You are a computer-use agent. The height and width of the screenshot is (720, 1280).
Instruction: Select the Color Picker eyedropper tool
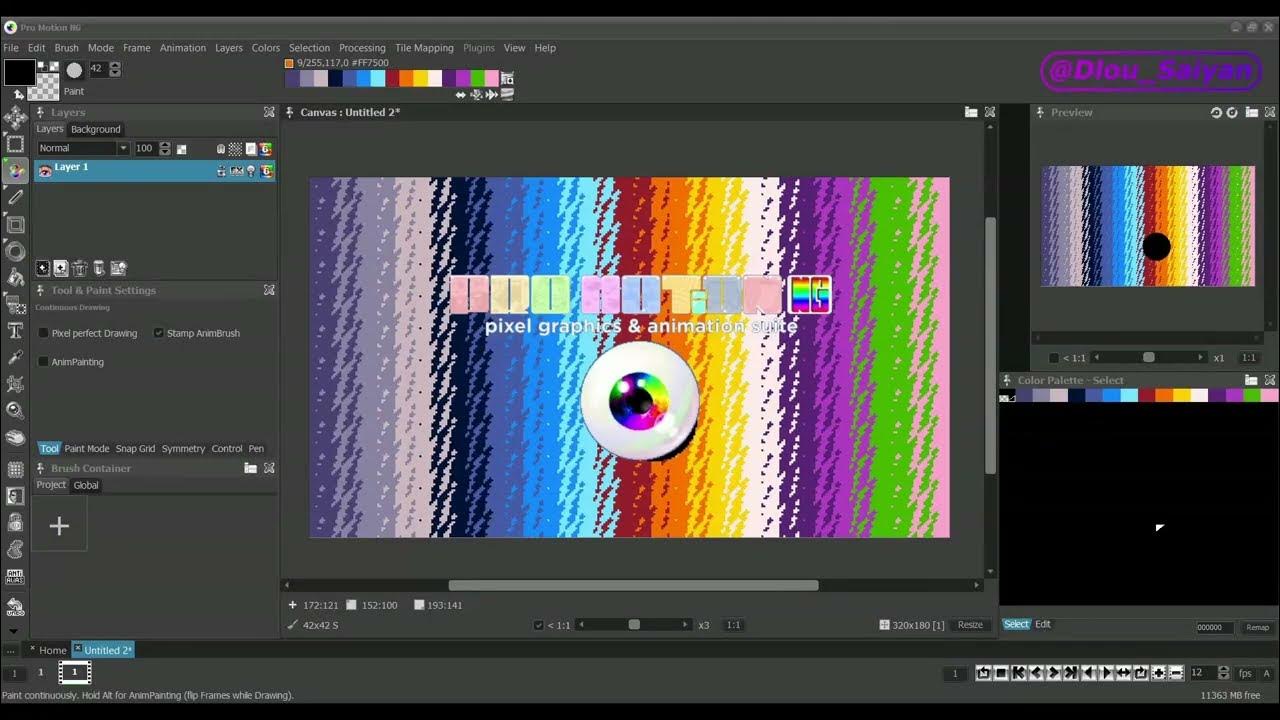coord(15,357)
